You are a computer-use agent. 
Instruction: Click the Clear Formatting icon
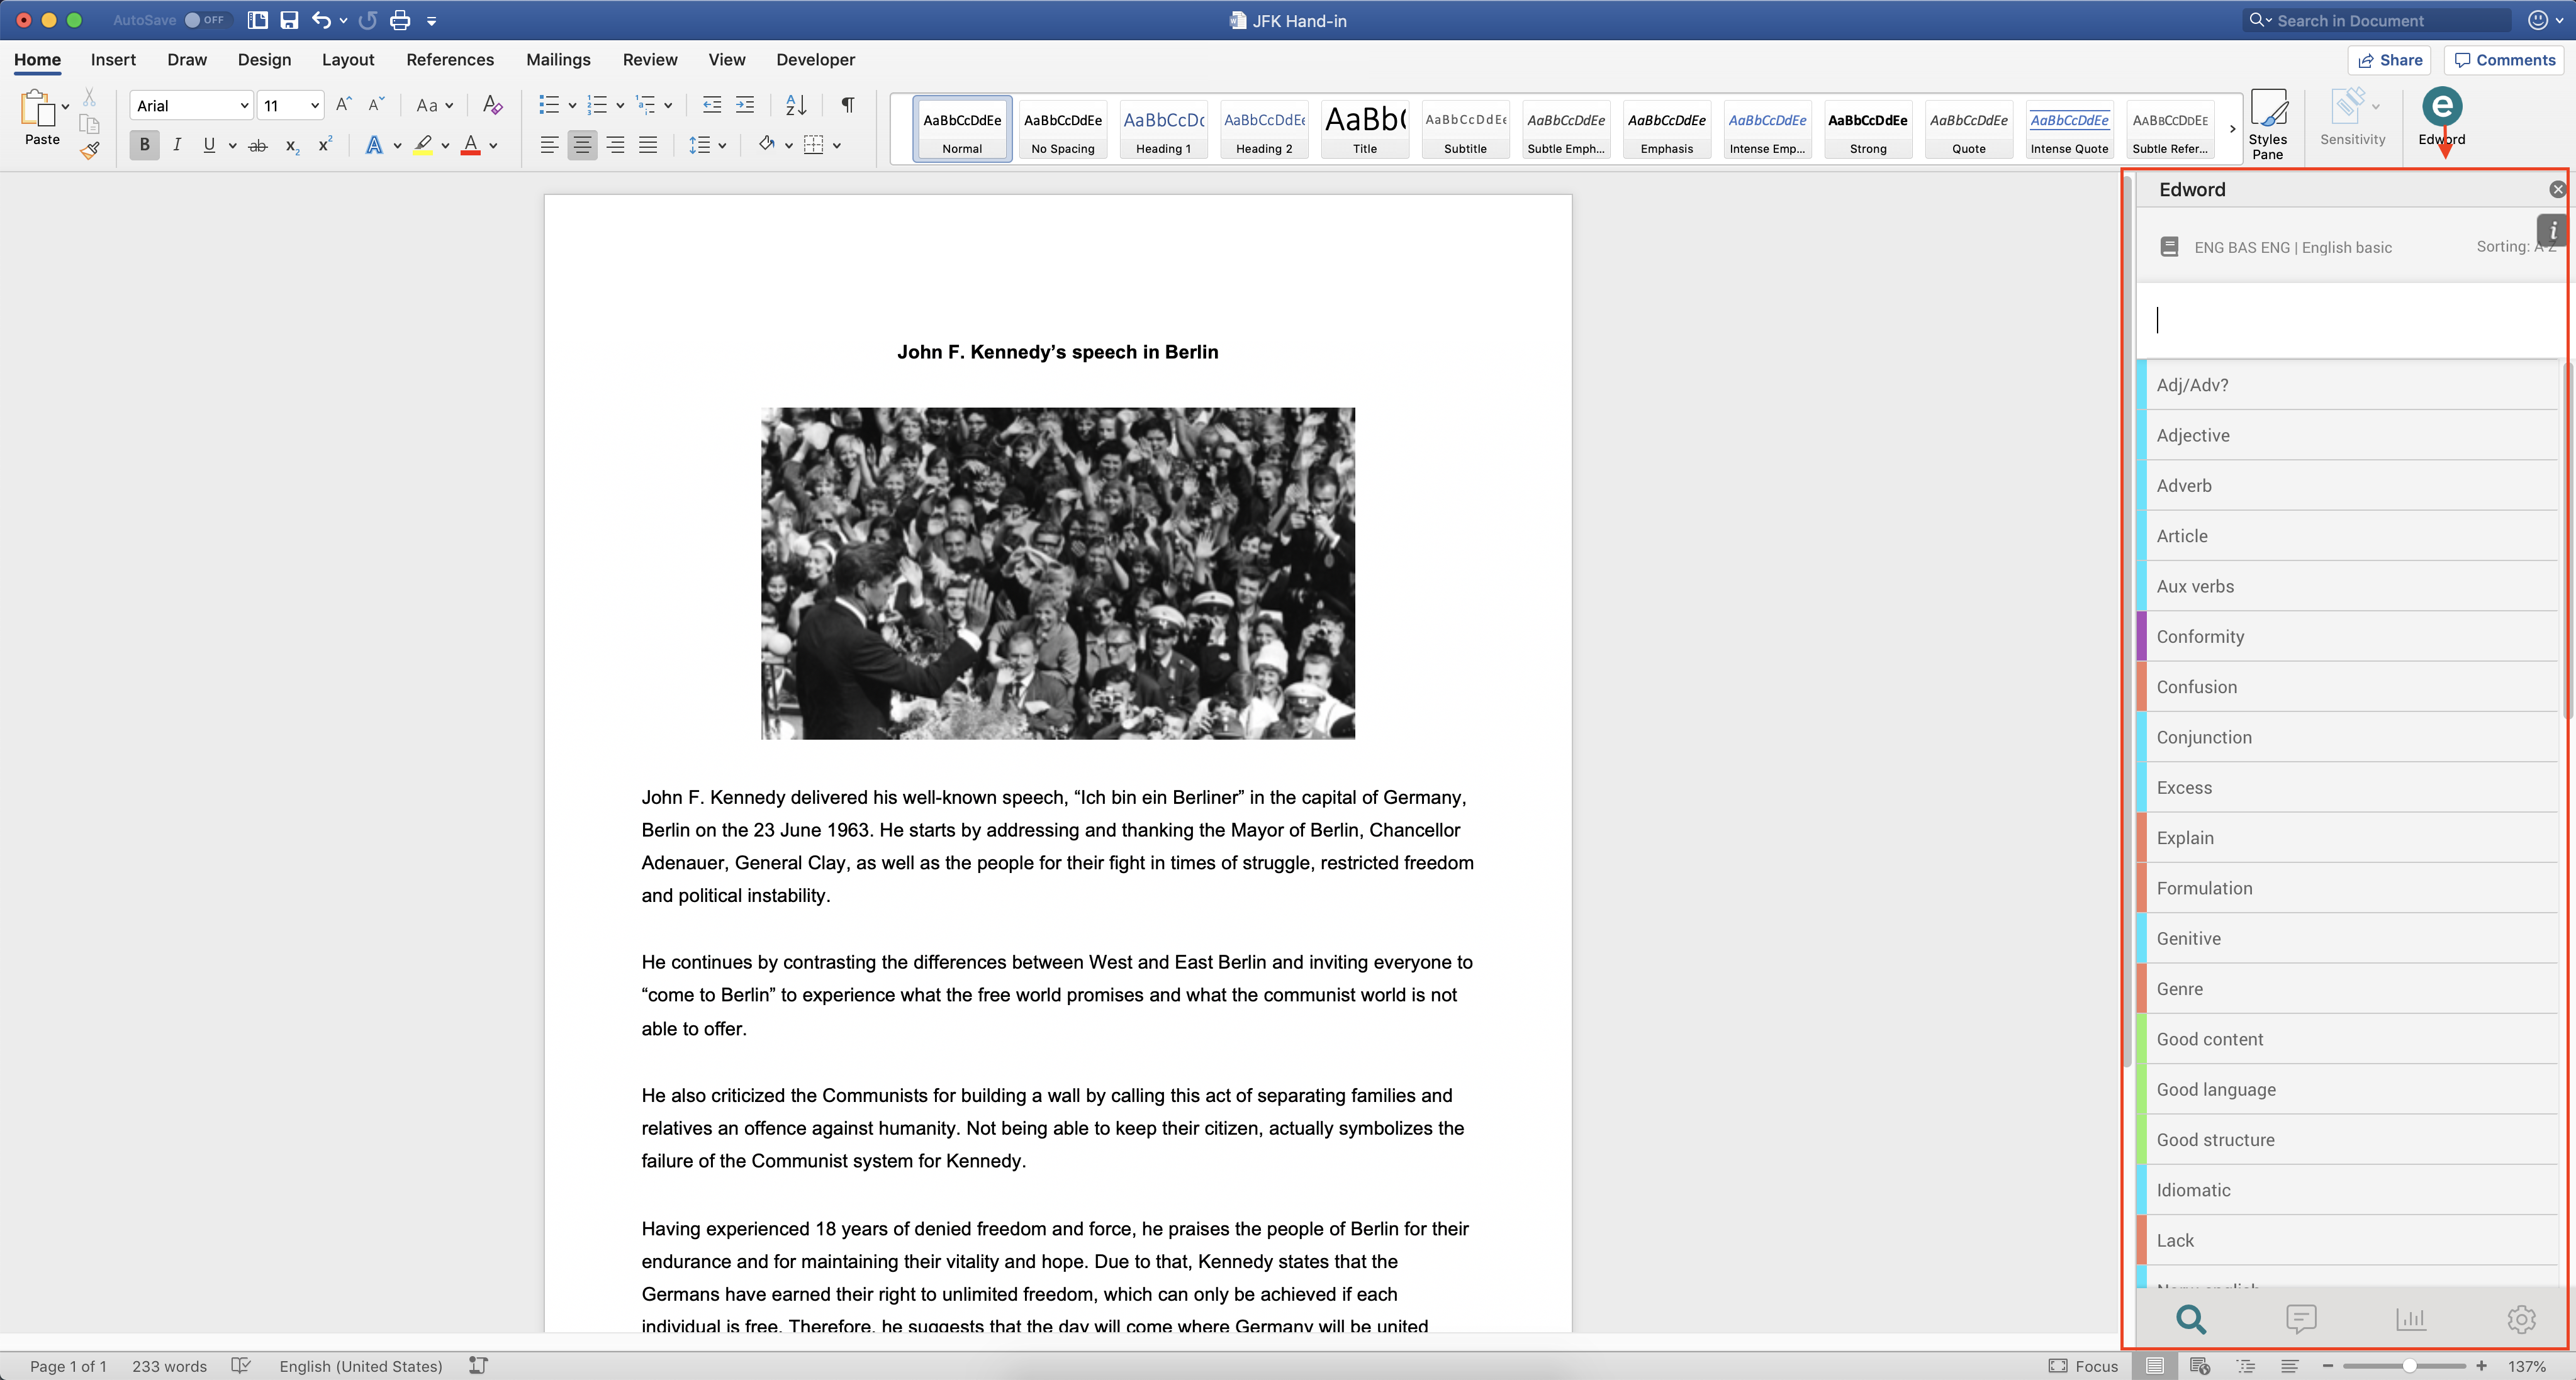pos(492,105)
